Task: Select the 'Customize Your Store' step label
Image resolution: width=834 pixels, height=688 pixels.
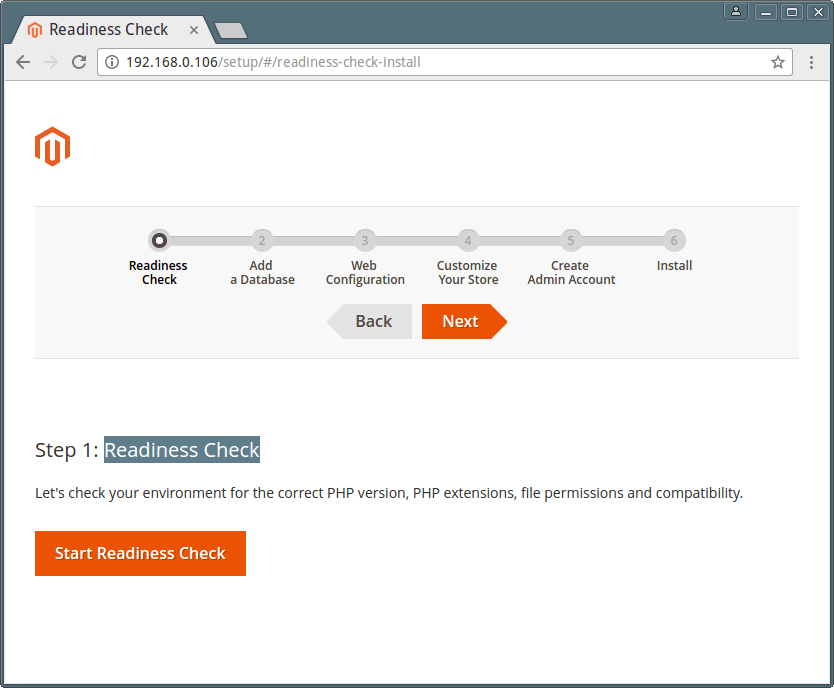Action: (468, 272)
